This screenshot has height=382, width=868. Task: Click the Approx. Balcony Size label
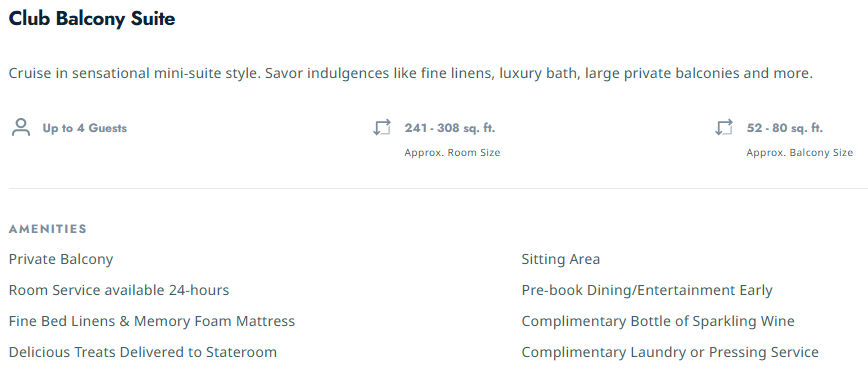(799, 153)
